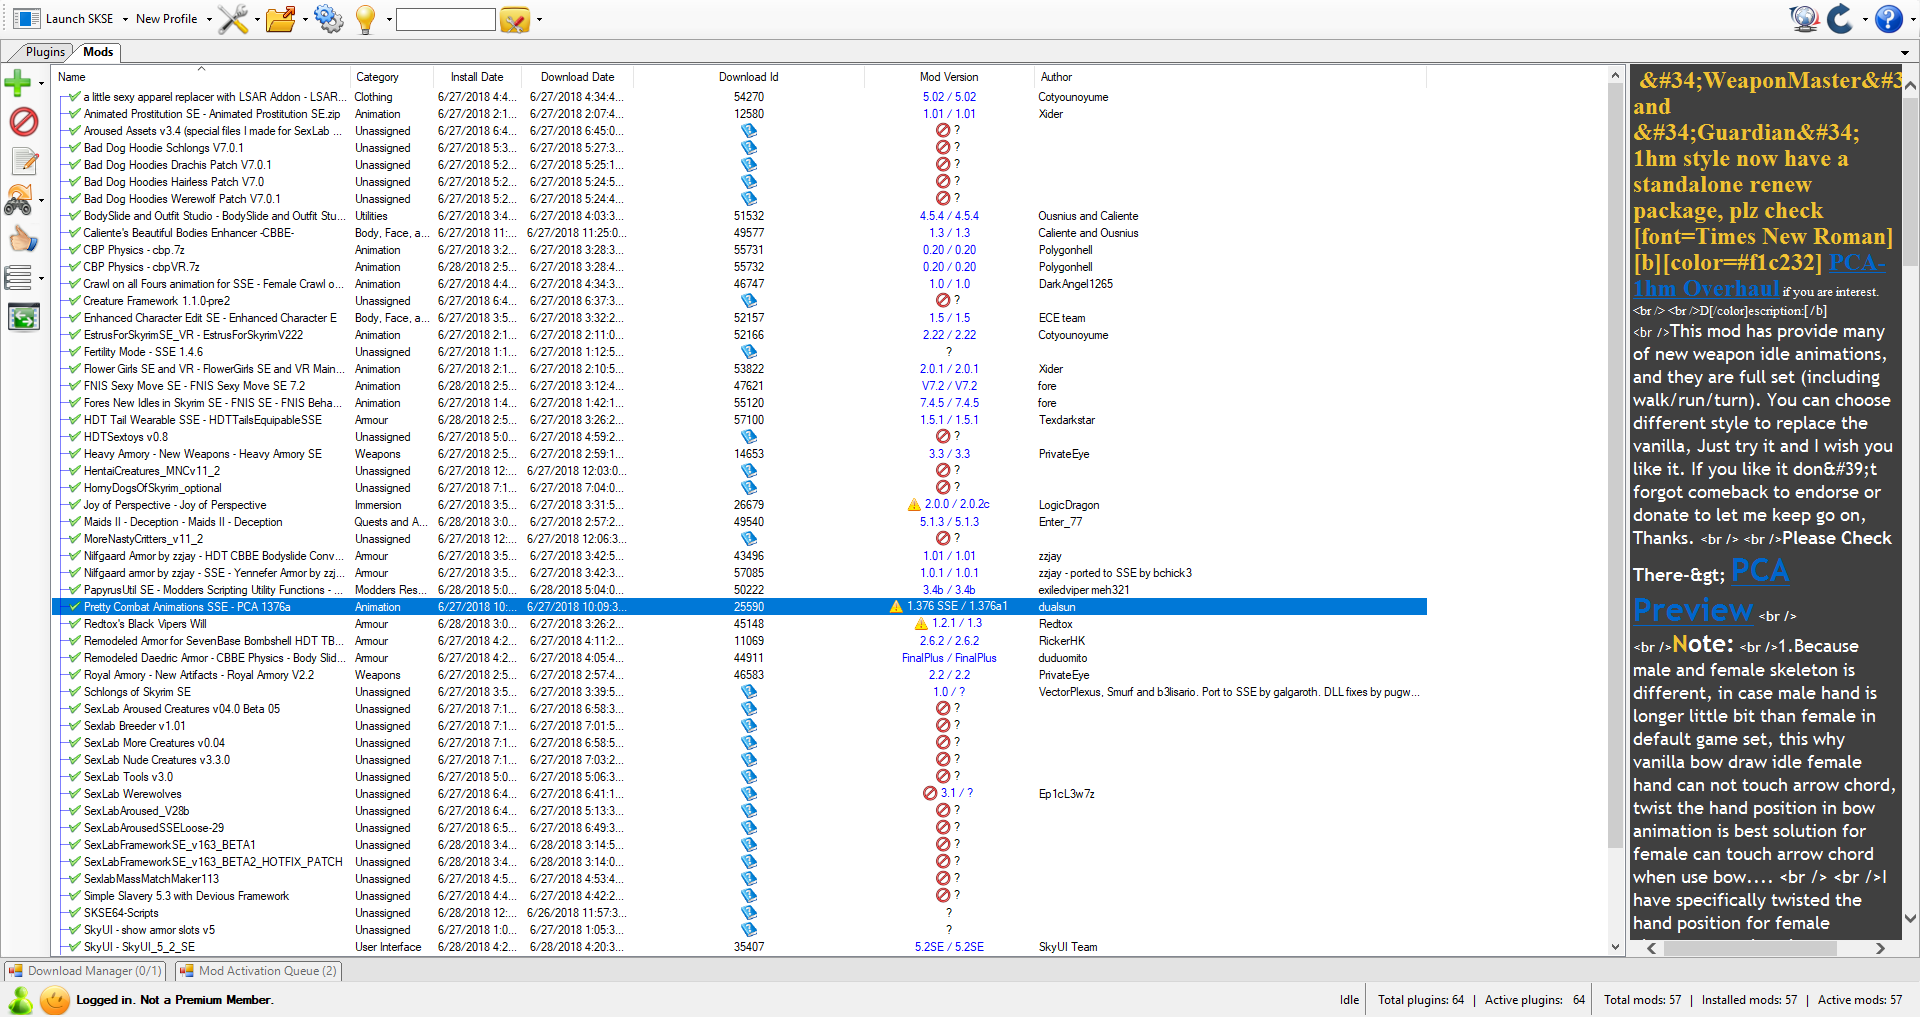
Task: Open the PCA-1hm Overhaul link
Action: (1759, 276)
